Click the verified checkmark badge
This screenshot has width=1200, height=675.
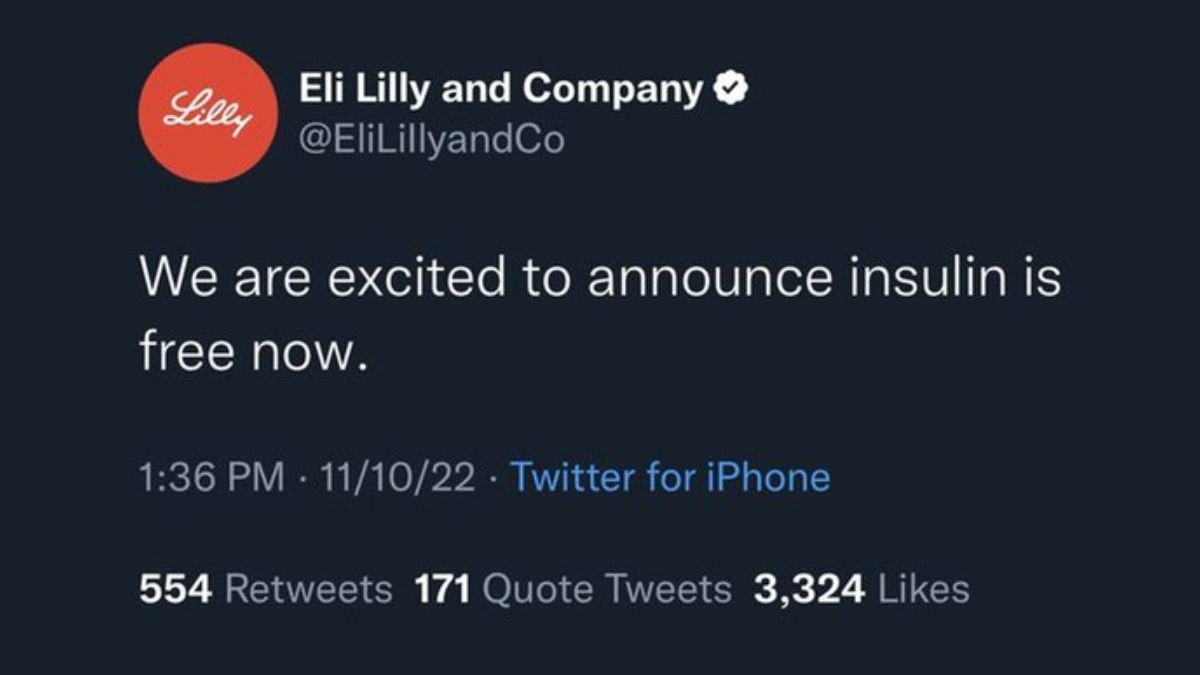tap(731, 91)
